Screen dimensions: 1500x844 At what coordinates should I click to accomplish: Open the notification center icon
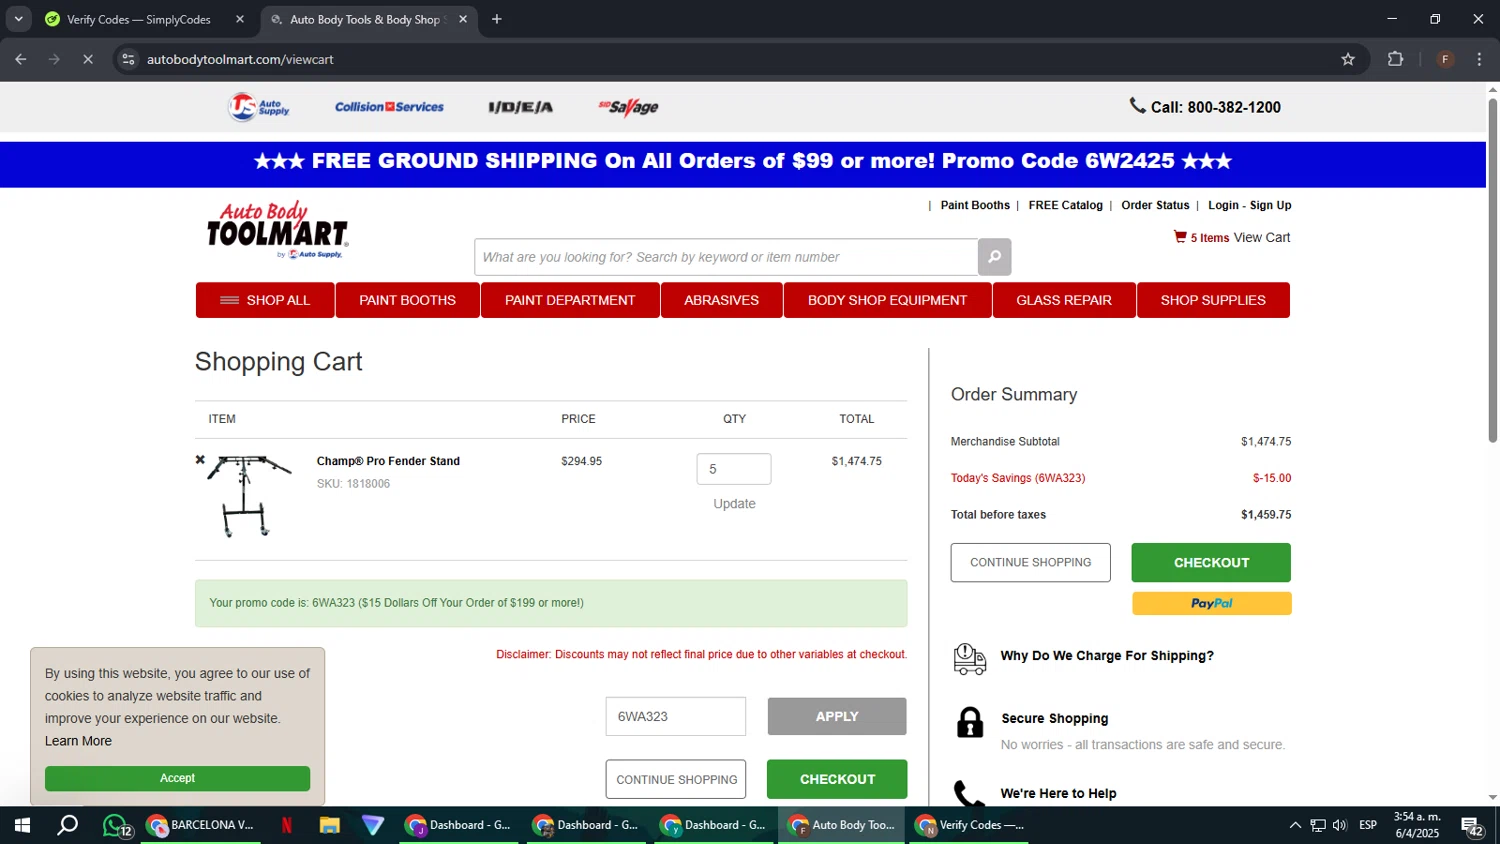pyautogui.click(x=1472, y=825)
